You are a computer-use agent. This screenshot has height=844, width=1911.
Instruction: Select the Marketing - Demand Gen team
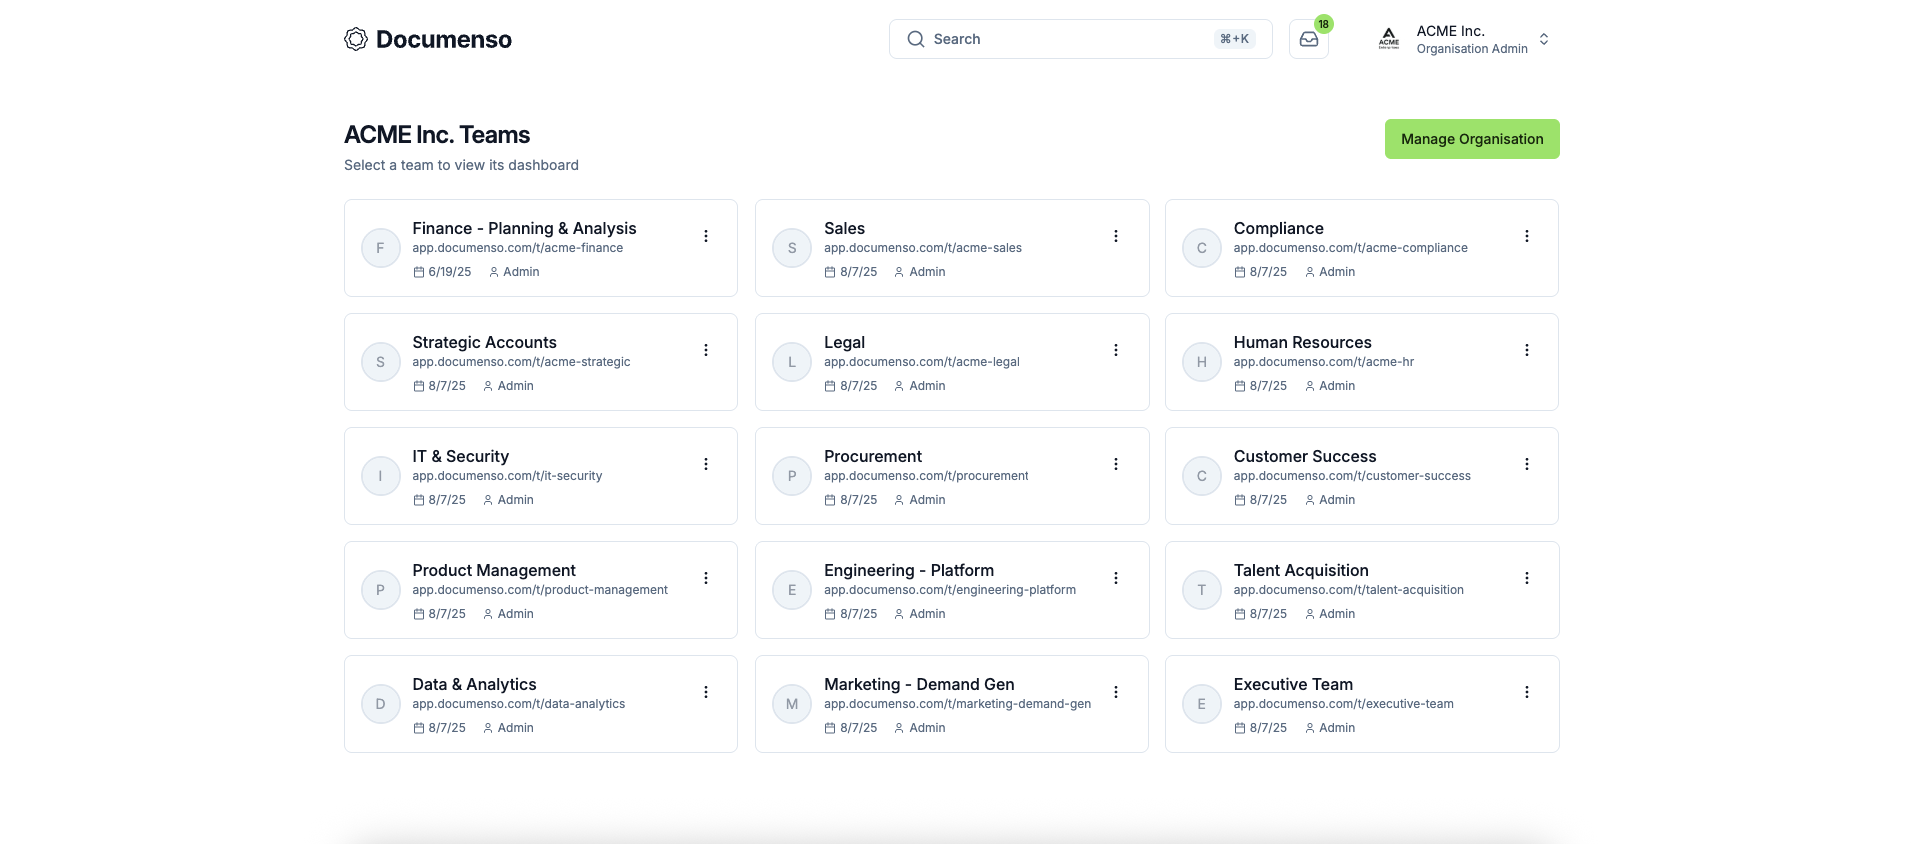coord(918,685)
